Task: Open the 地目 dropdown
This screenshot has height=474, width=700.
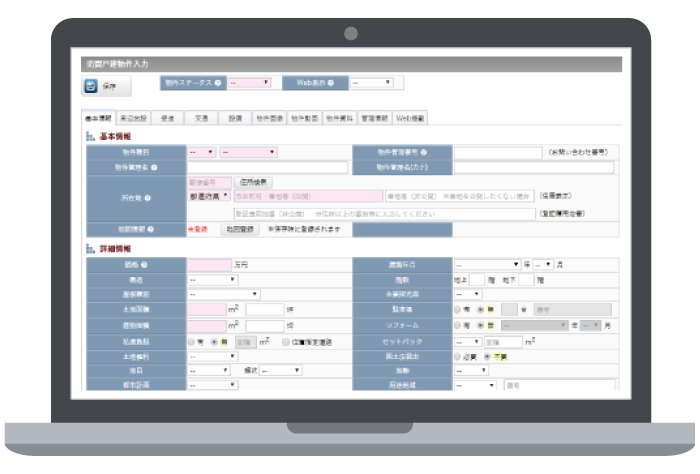Action: click(208, 370)
